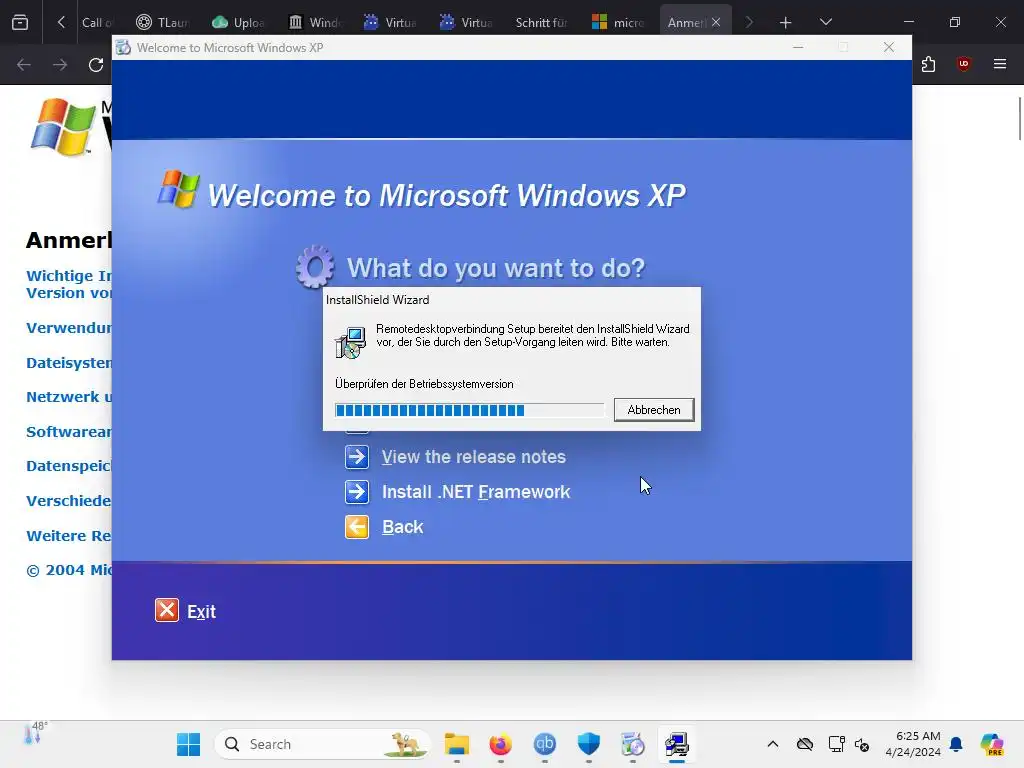Switch to the TLaun browser tab
The image size is (1024, 768).
point(162,22)
